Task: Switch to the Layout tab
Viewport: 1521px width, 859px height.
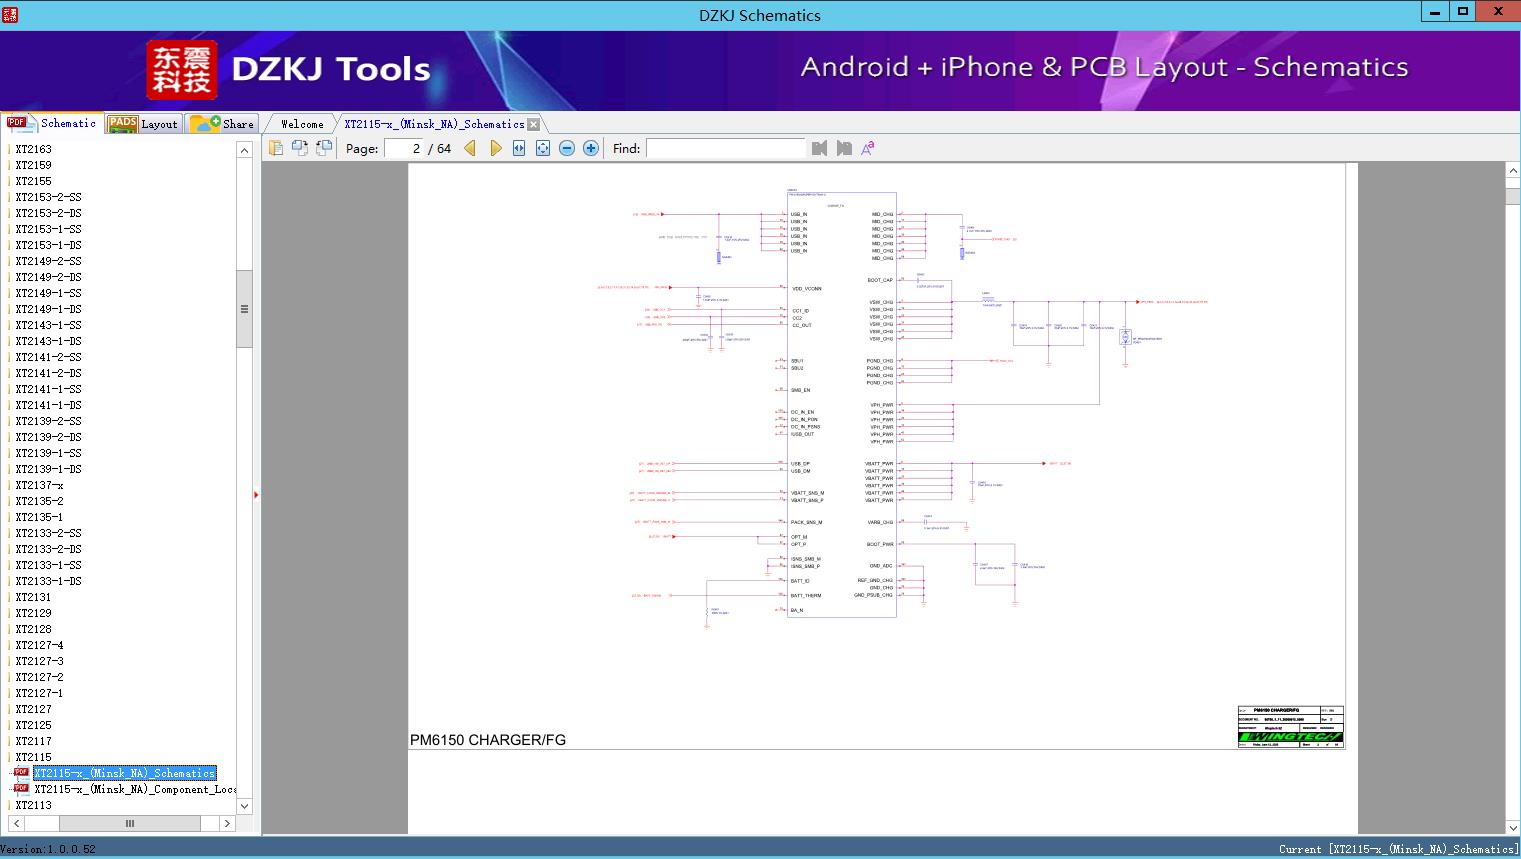Action: coord(143,124)
